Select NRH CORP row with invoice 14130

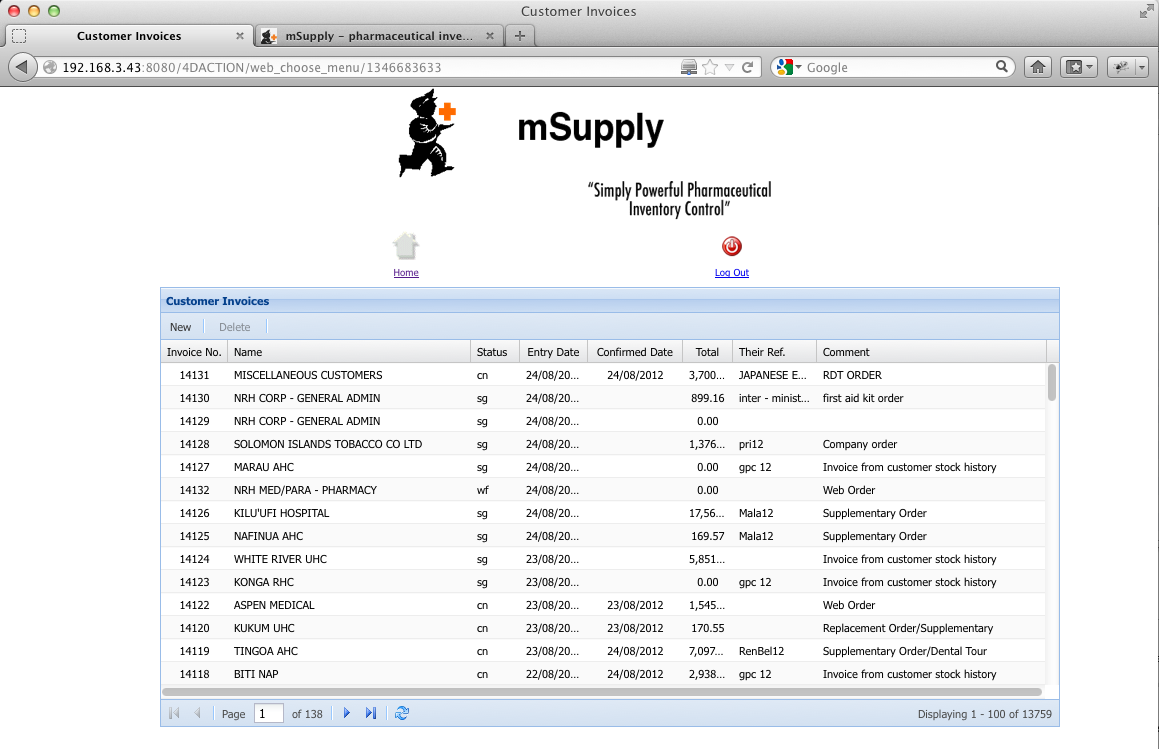click(603, 398)
